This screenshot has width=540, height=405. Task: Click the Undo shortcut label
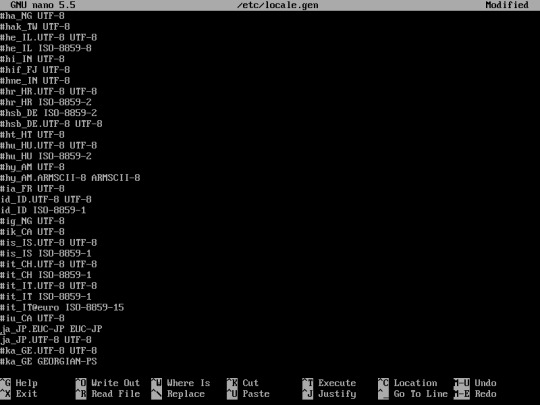coord(486,383)
